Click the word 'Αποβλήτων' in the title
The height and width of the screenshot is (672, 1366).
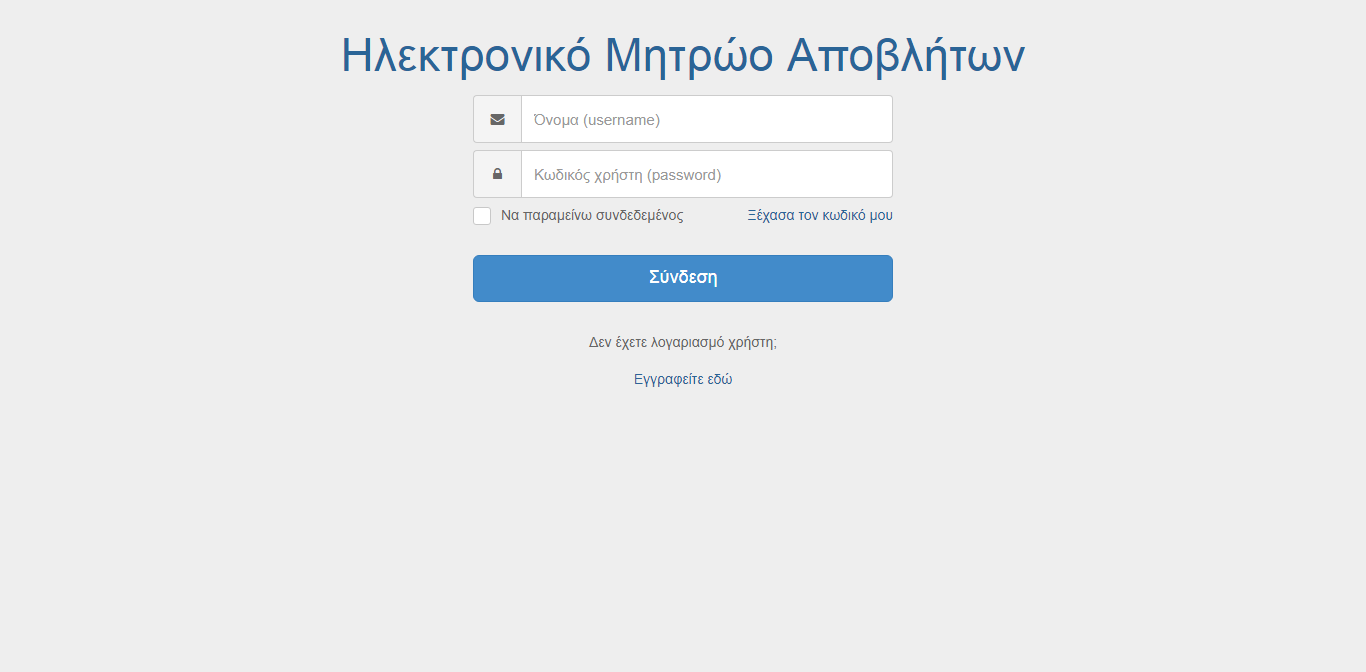pos(905,57)
